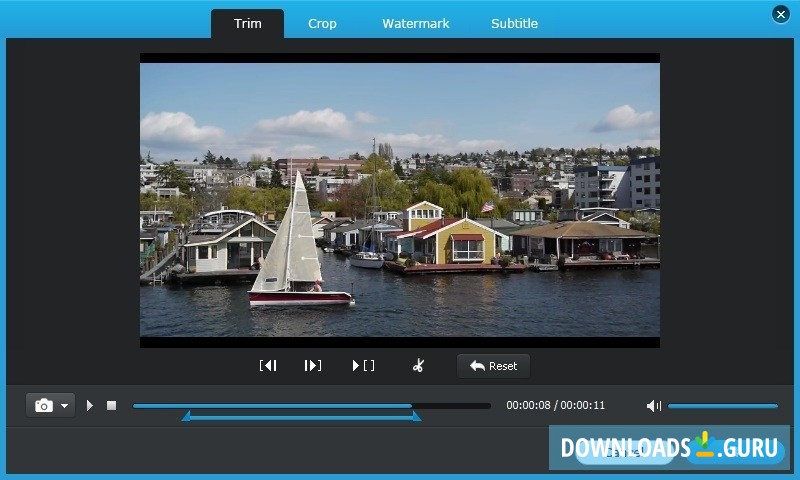Click the Reset button

coord(493,366)
